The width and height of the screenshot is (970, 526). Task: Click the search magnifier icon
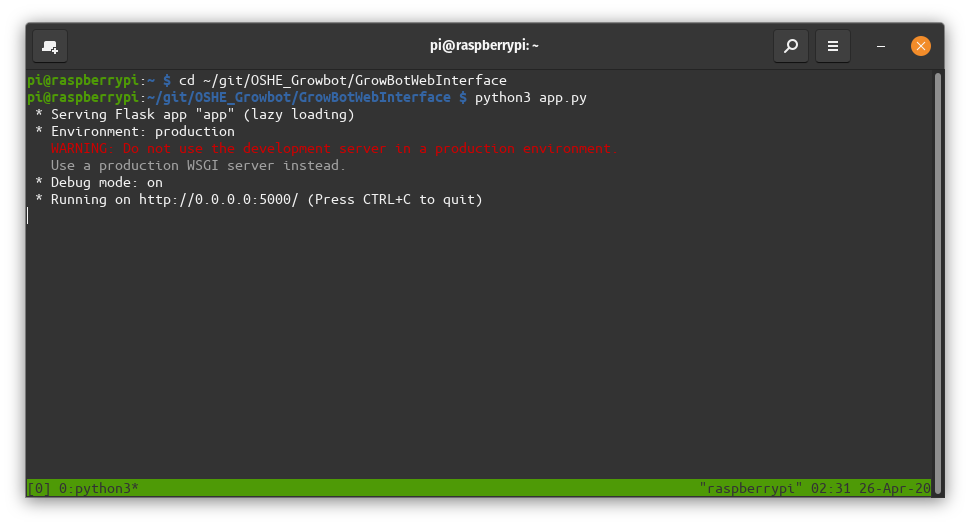click(x=790, y=46)
